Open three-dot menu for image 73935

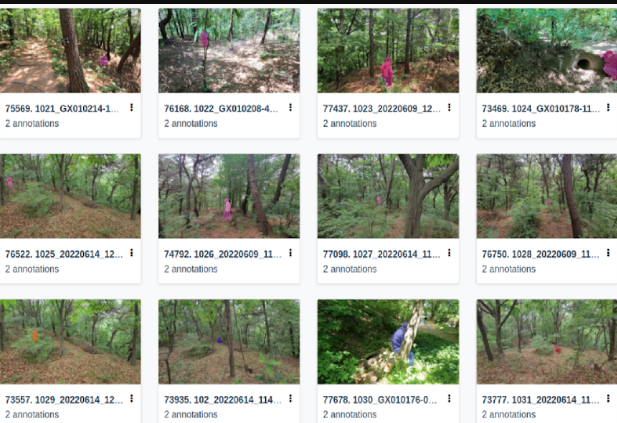click(290, 399)
